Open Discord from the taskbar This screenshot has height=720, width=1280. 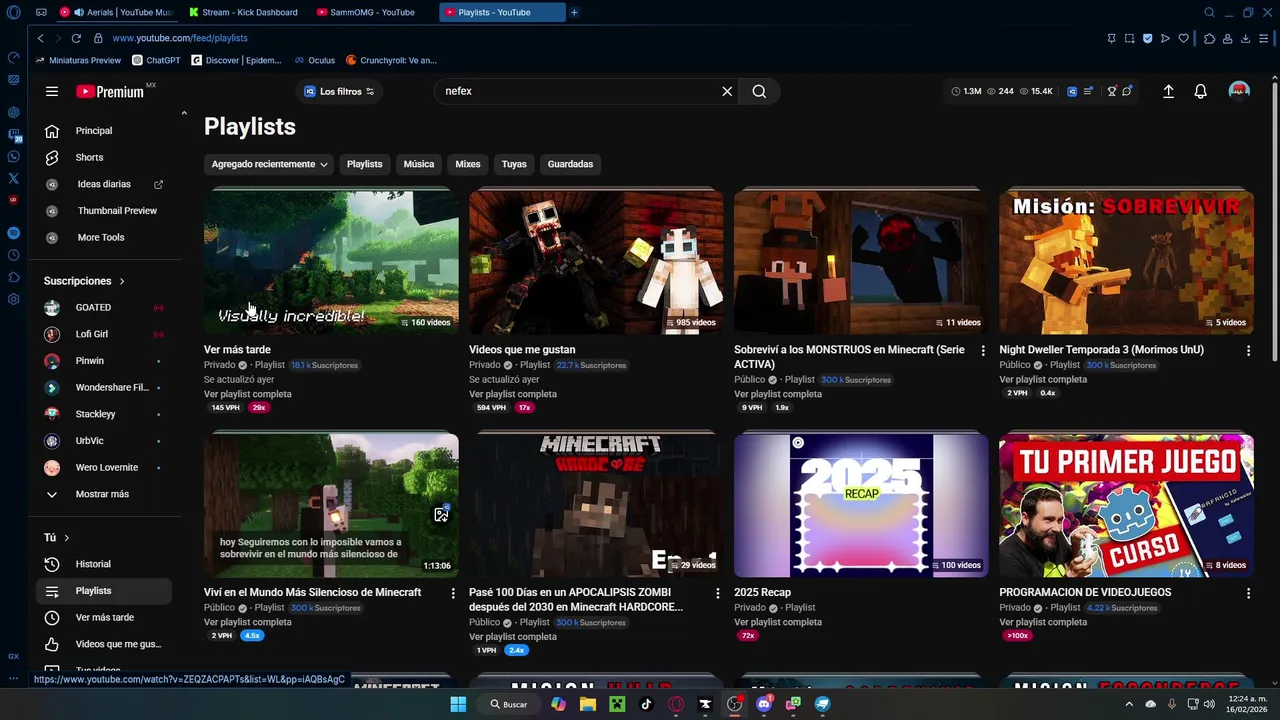click(764, 704)
